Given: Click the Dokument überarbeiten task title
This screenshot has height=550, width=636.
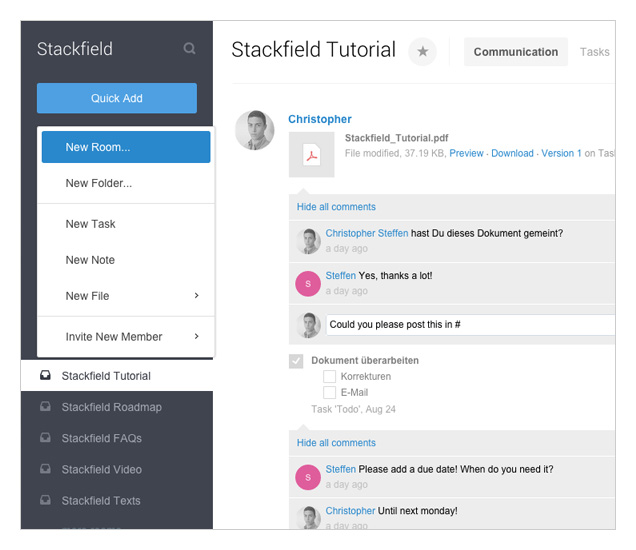Looking at the screenshot, I should [x=365, y=361].
